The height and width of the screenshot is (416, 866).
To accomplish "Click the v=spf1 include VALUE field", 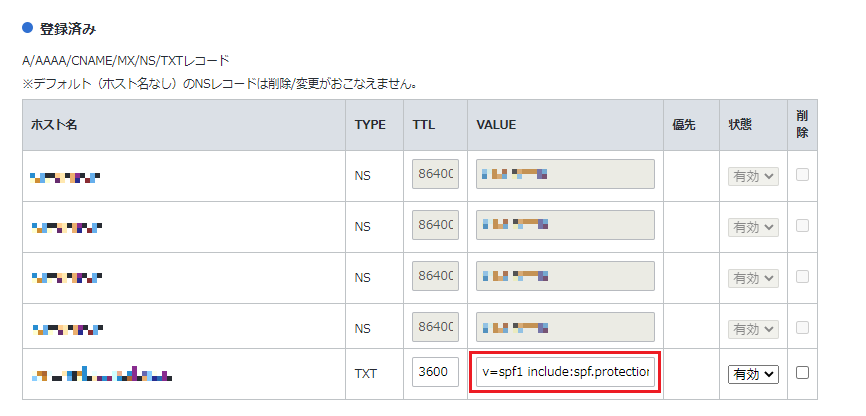I will point(566,373).
